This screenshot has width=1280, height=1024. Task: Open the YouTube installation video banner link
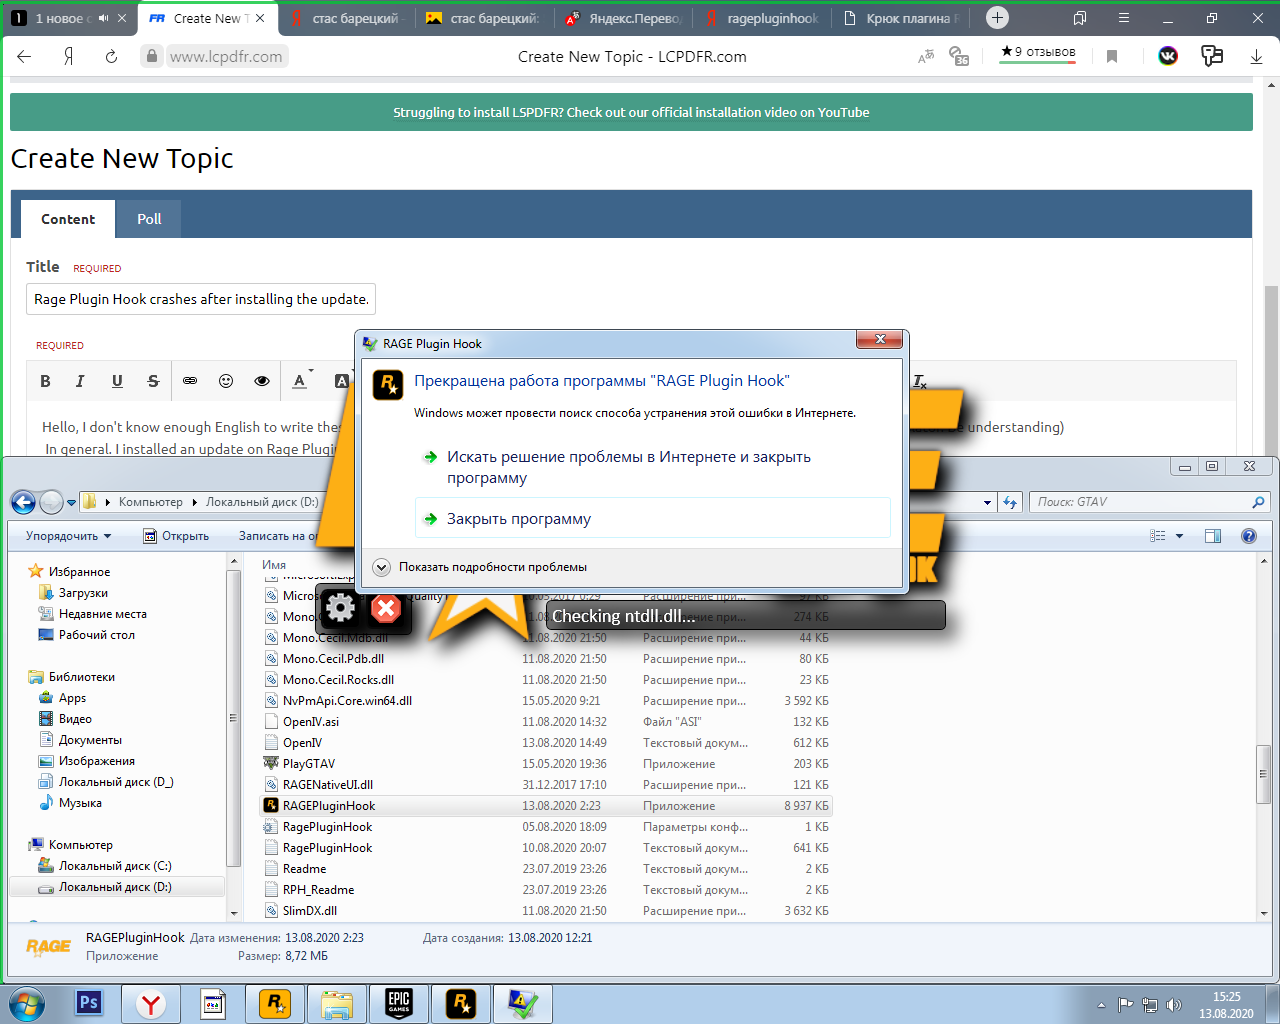point(631,112)
